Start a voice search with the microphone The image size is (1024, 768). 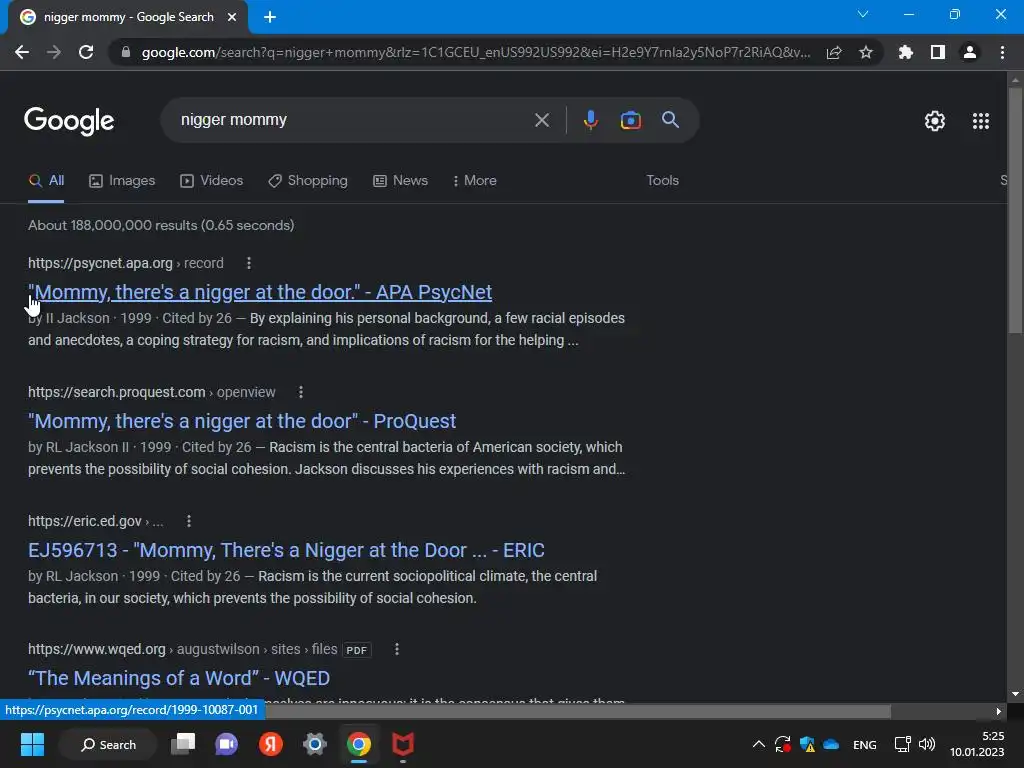click(x=590, y=120)
